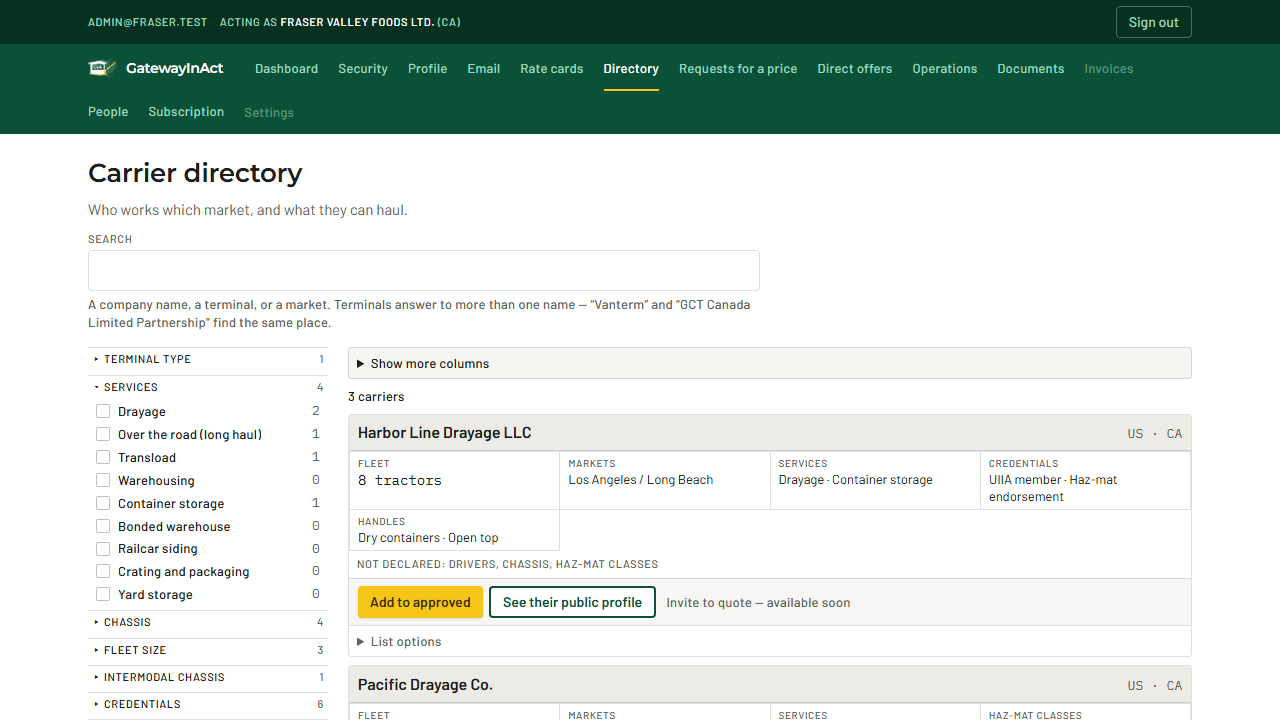
Task: Click 'Los Angeles / Long Beach' market text
Action: pos(641,480)
